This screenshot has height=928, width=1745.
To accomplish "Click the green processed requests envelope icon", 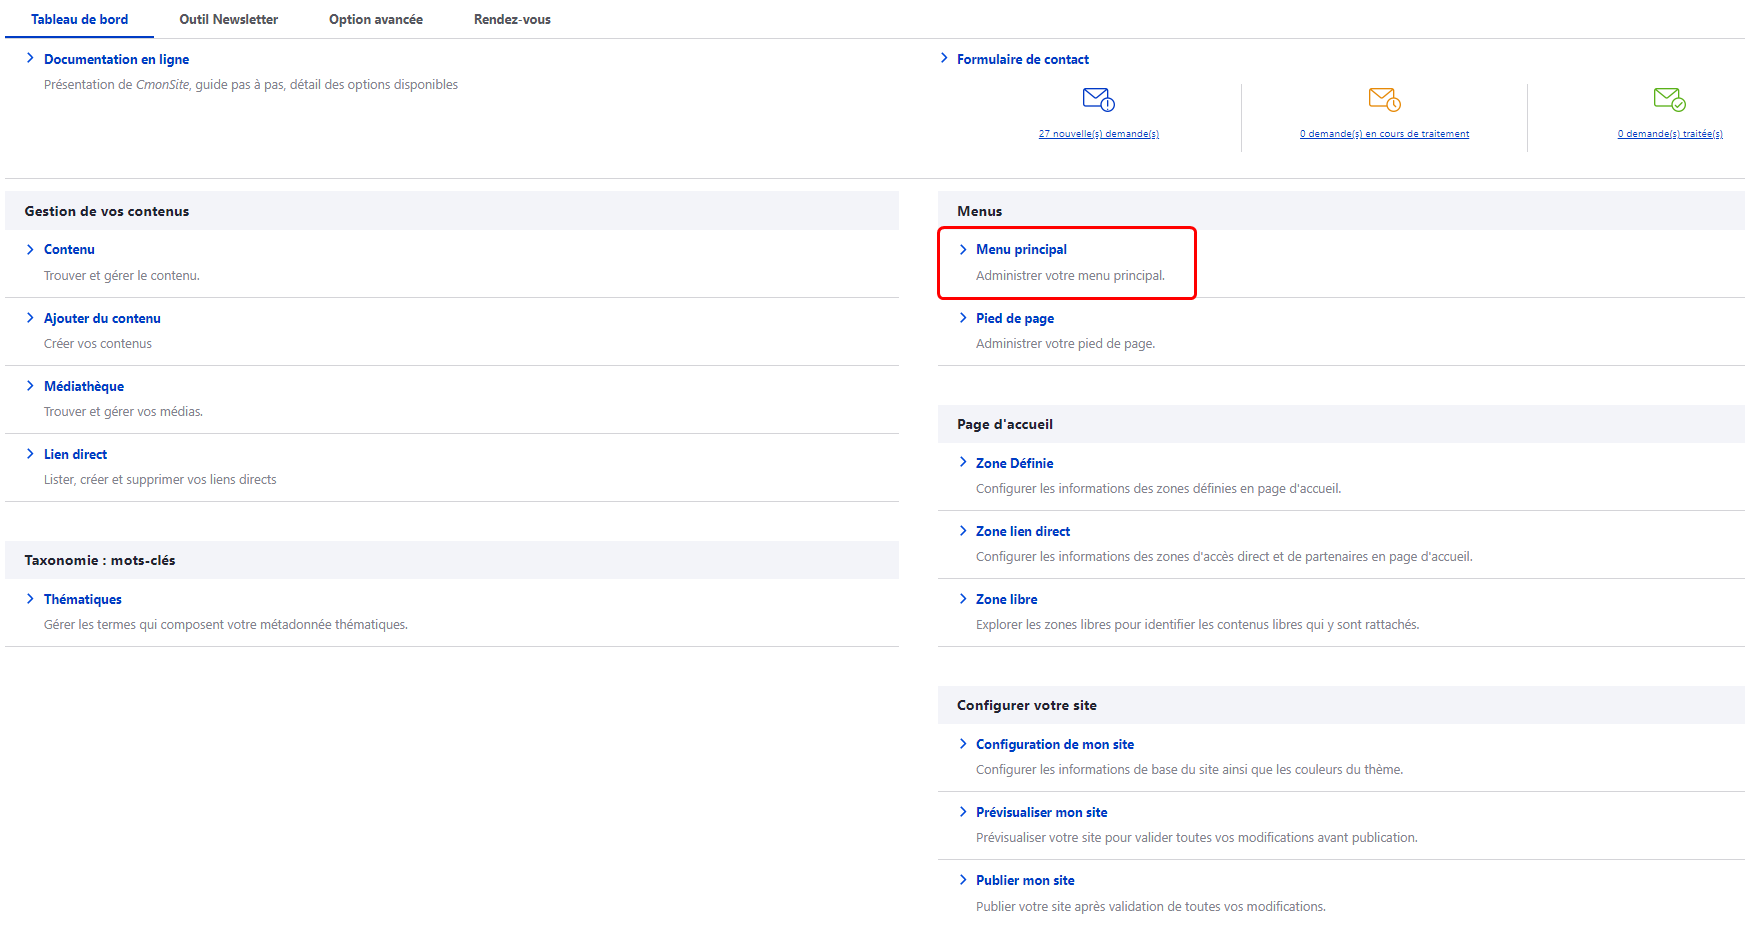I will tap(1669, 99).
